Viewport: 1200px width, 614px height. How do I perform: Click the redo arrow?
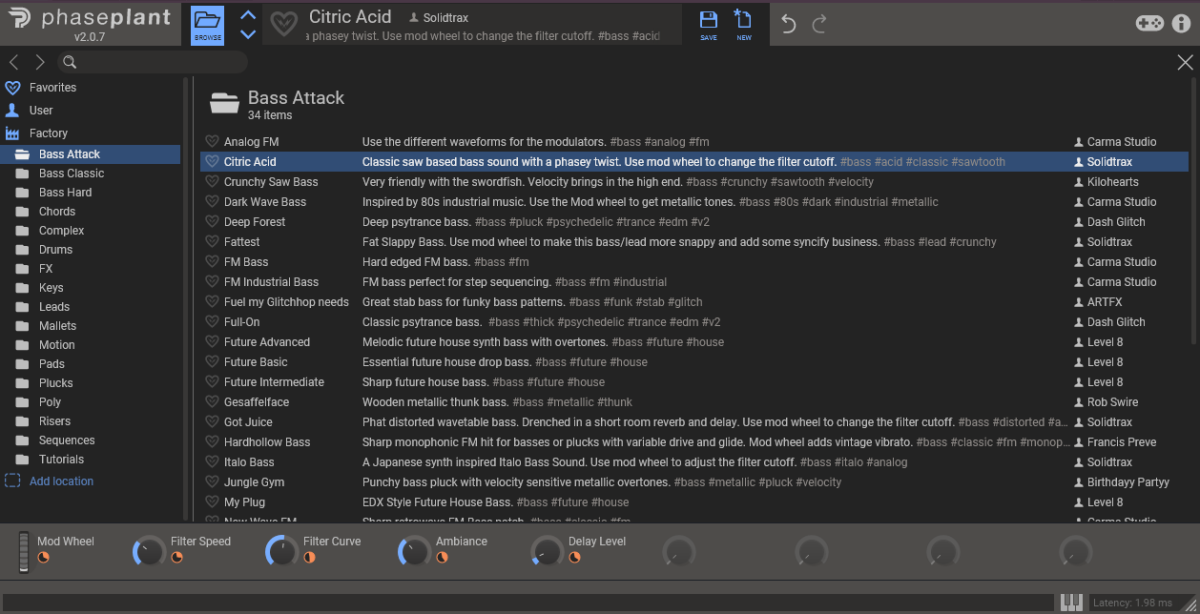click(819, 24)
